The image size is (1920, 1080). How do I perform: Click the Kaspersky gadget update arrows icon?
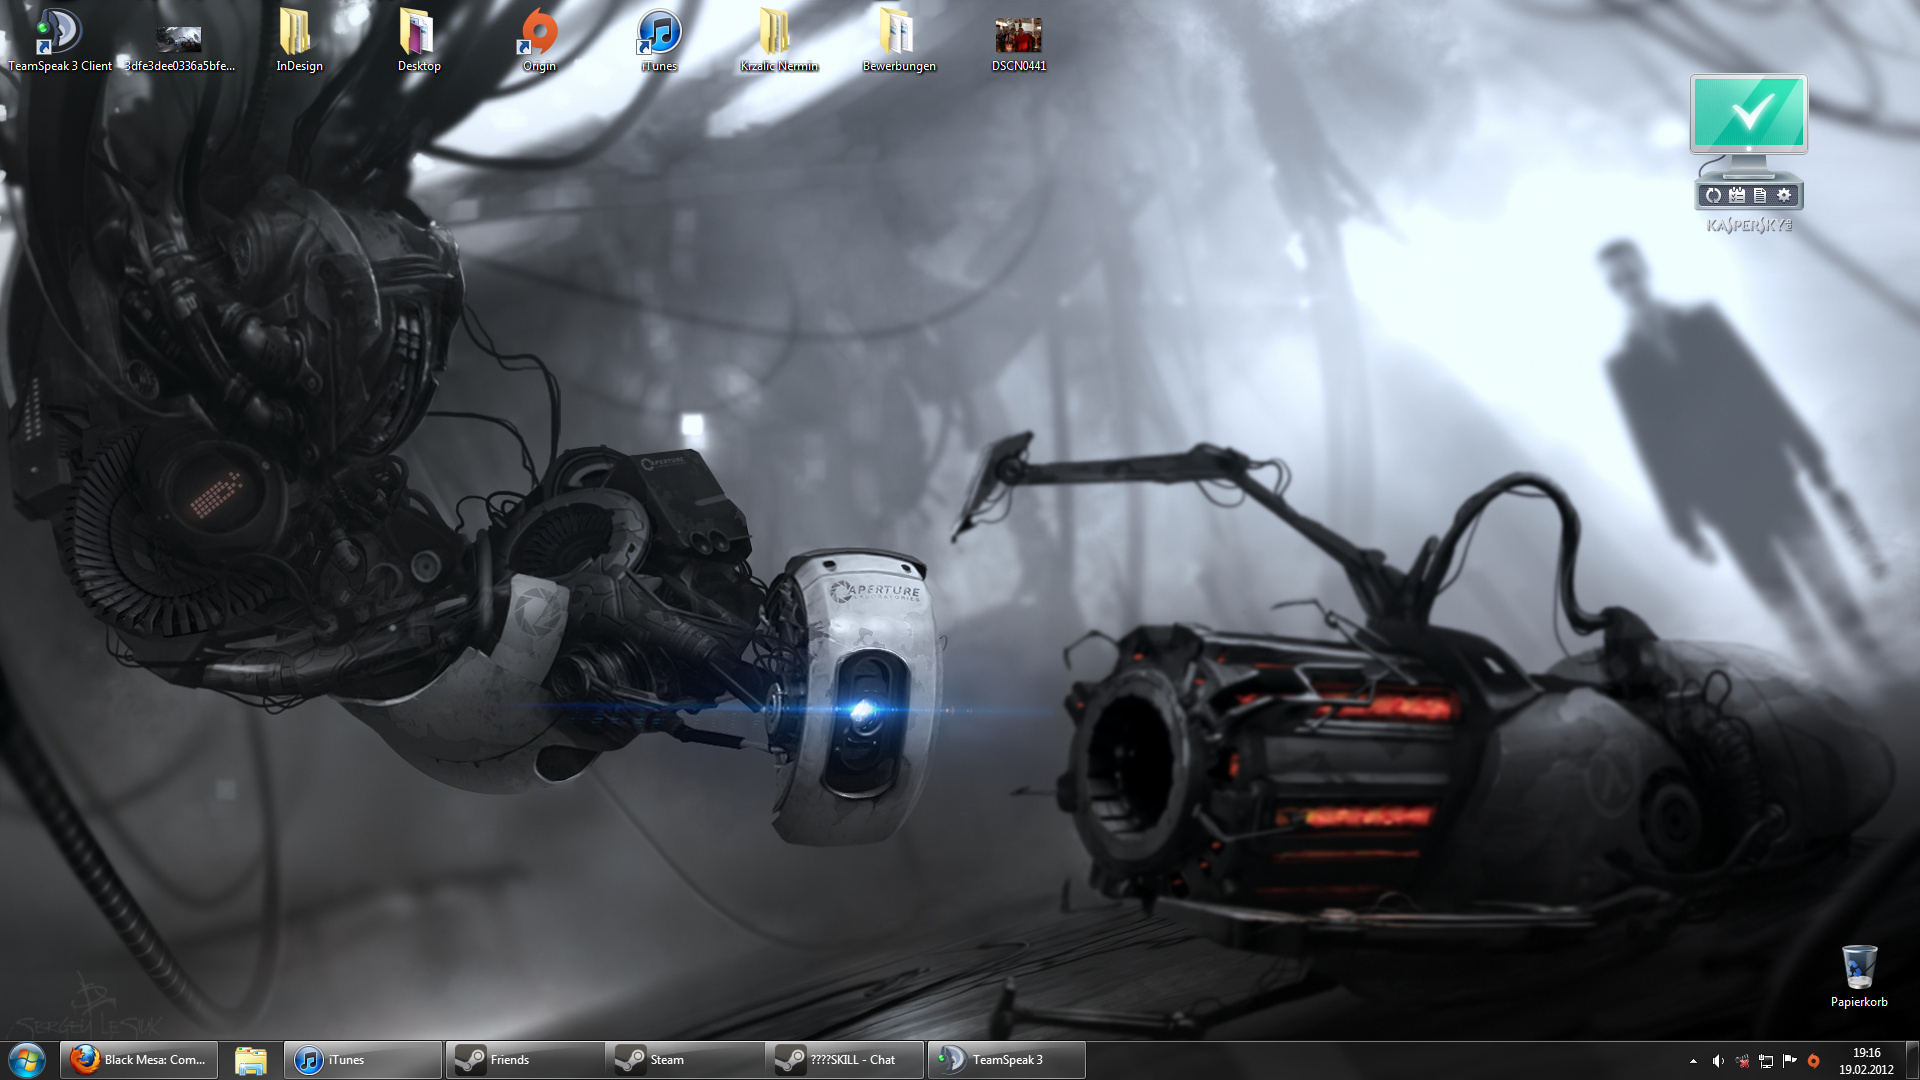click(1713, 196)
